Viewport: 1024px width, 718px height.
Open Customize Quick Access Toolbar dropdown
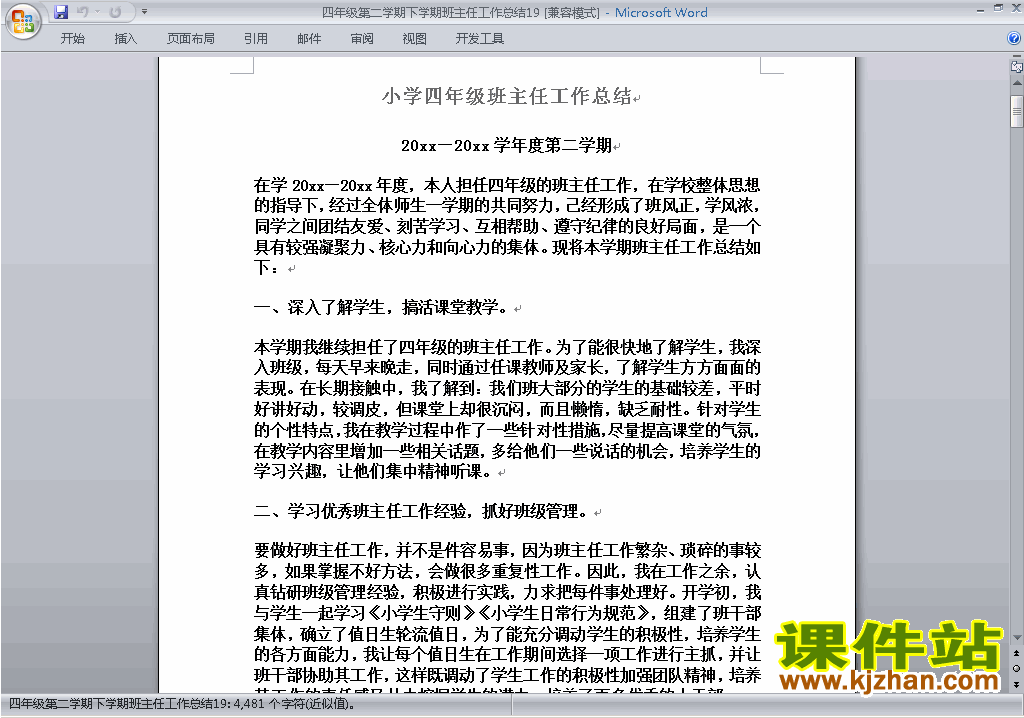point(144,12)
